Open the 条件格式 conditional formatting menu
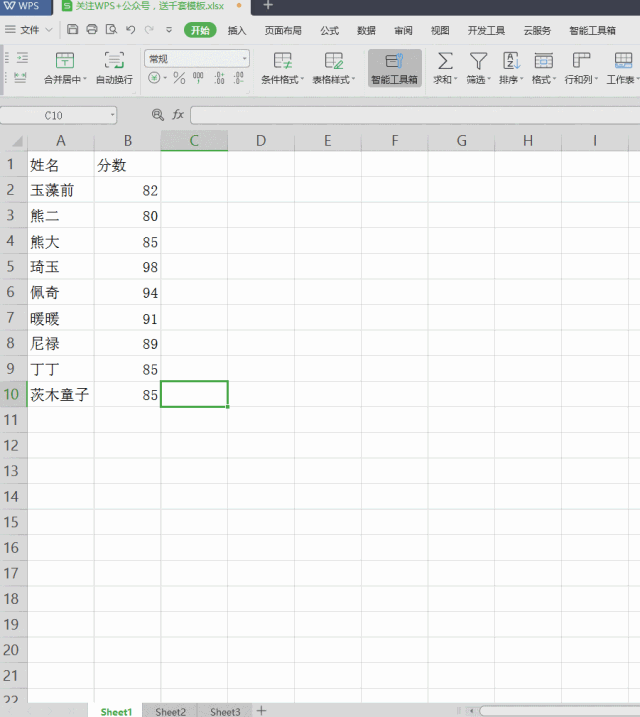 click(283, 61)
